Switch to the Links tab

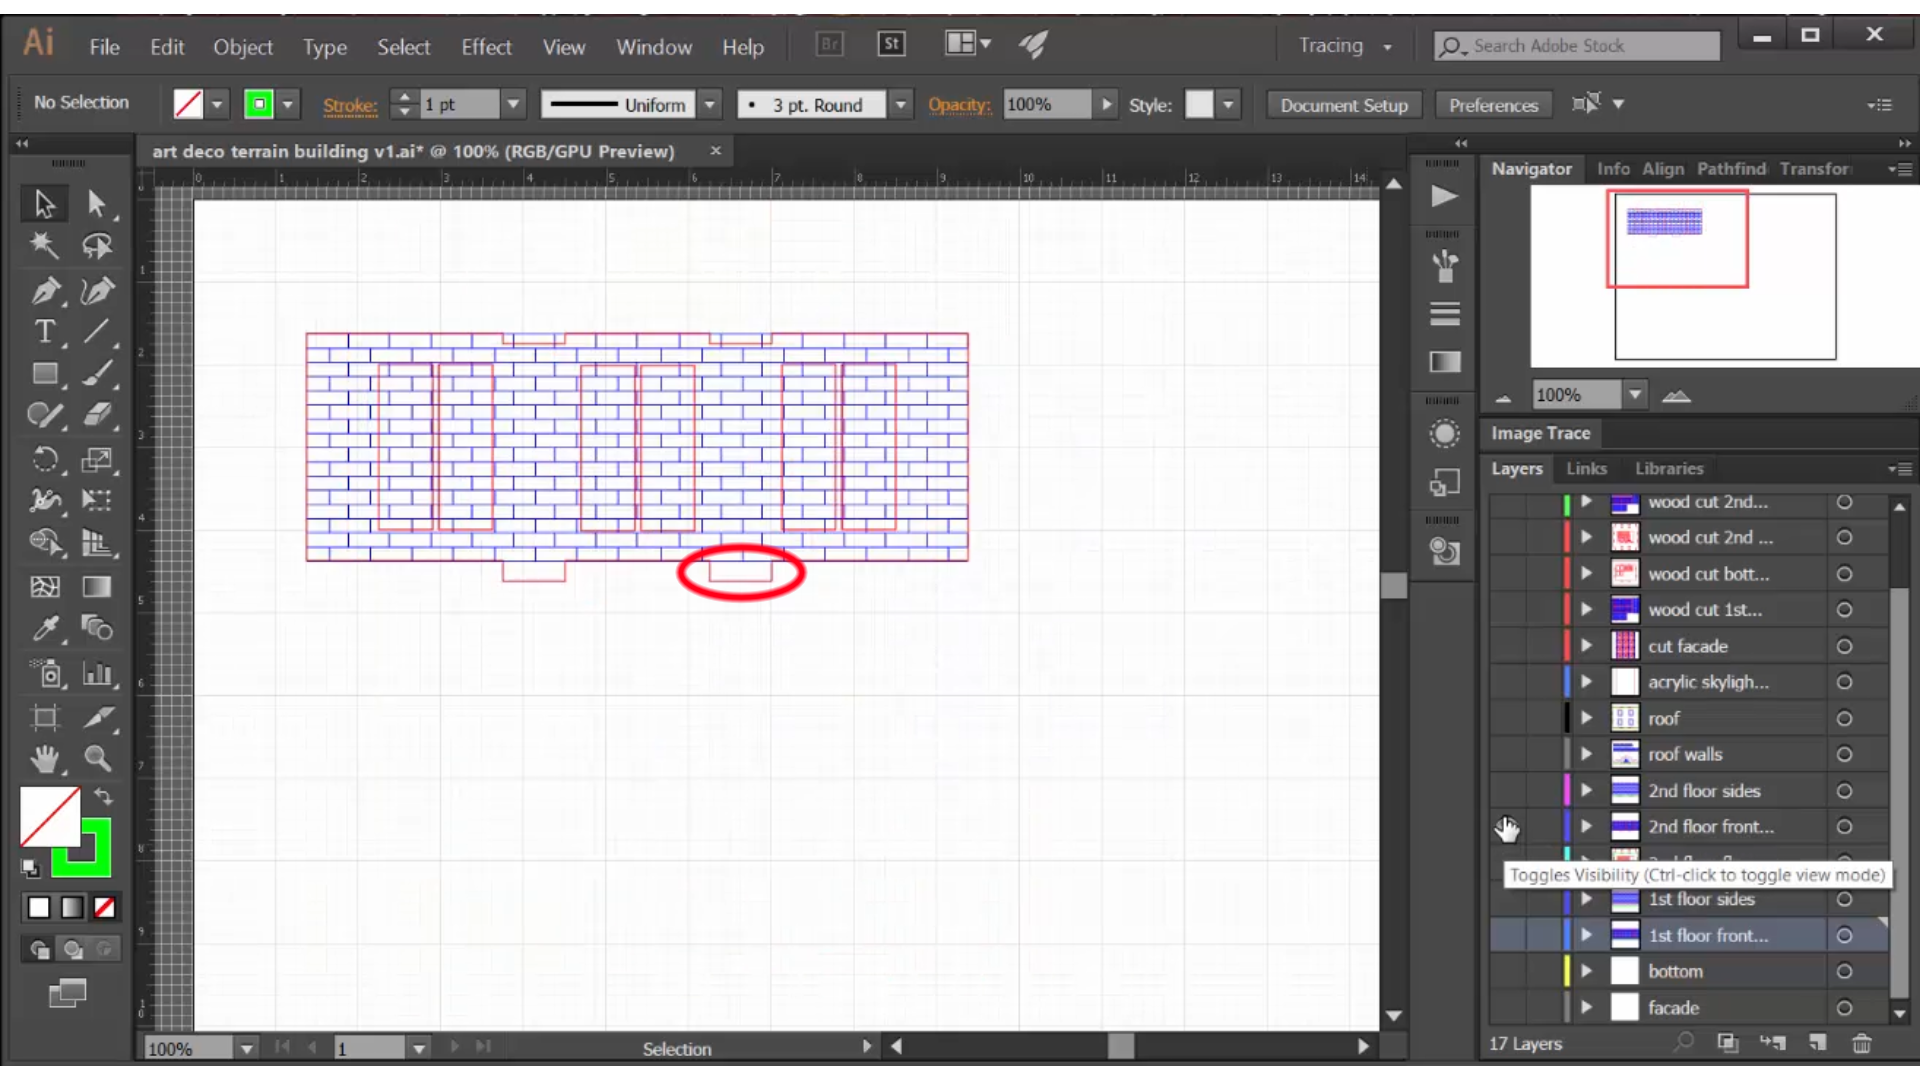1586,468
